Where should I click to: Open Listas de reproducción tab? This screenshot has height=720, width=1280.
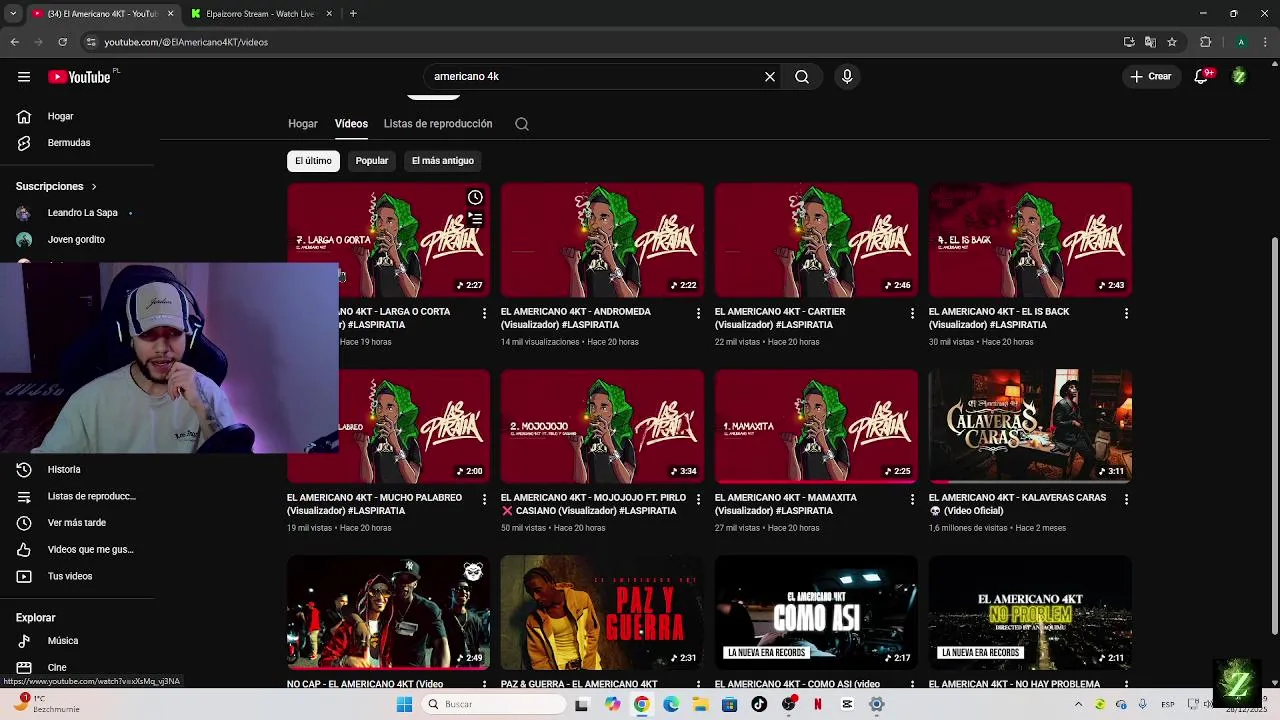[438, 124]
